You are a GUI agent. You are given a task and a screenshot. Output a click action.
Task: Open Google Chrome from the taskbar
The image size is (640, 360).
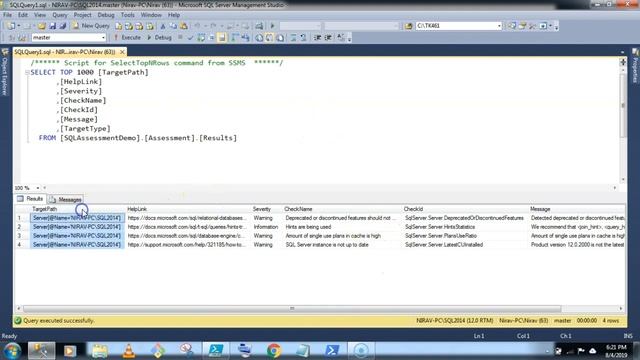[x=274, y=351]
